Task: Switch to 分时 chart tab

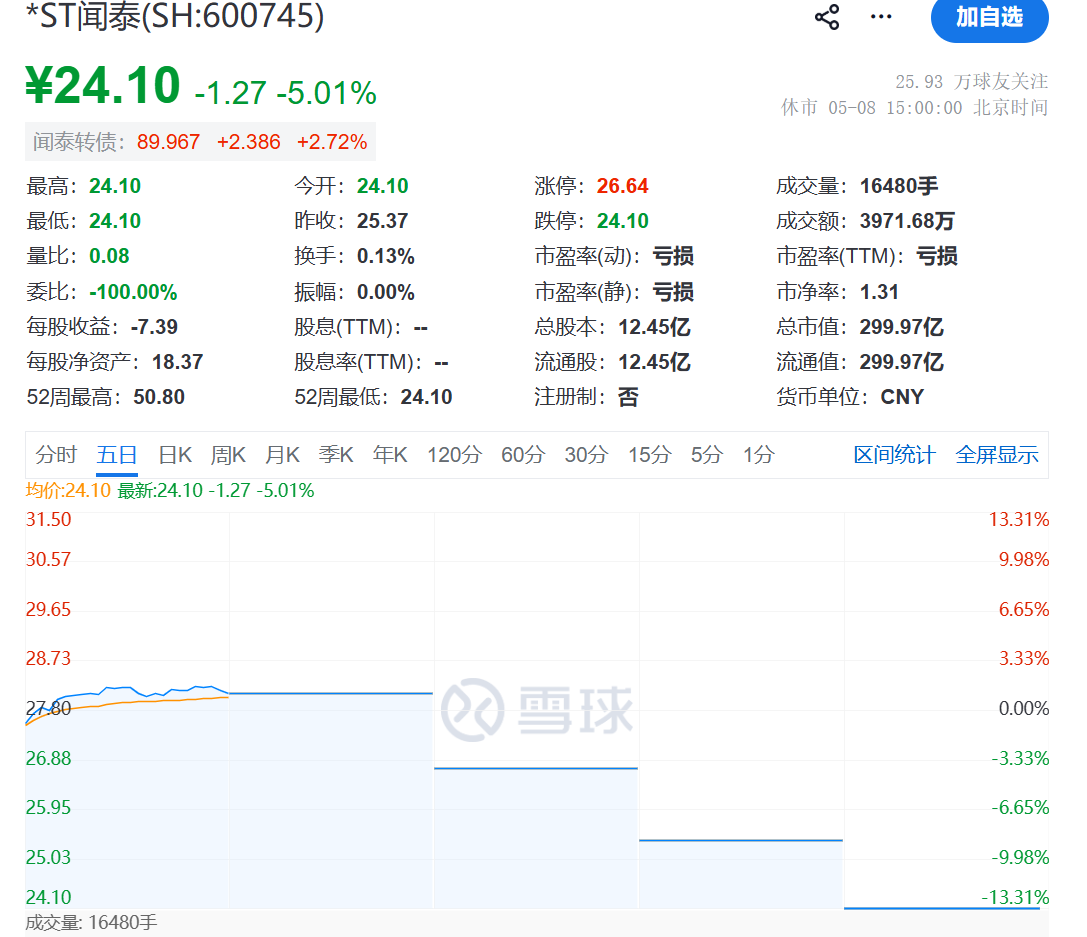Action: (56, 455)
